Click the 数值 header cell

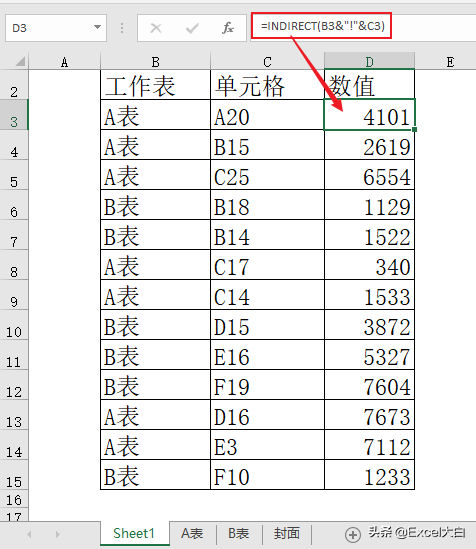tap(370, 85)
